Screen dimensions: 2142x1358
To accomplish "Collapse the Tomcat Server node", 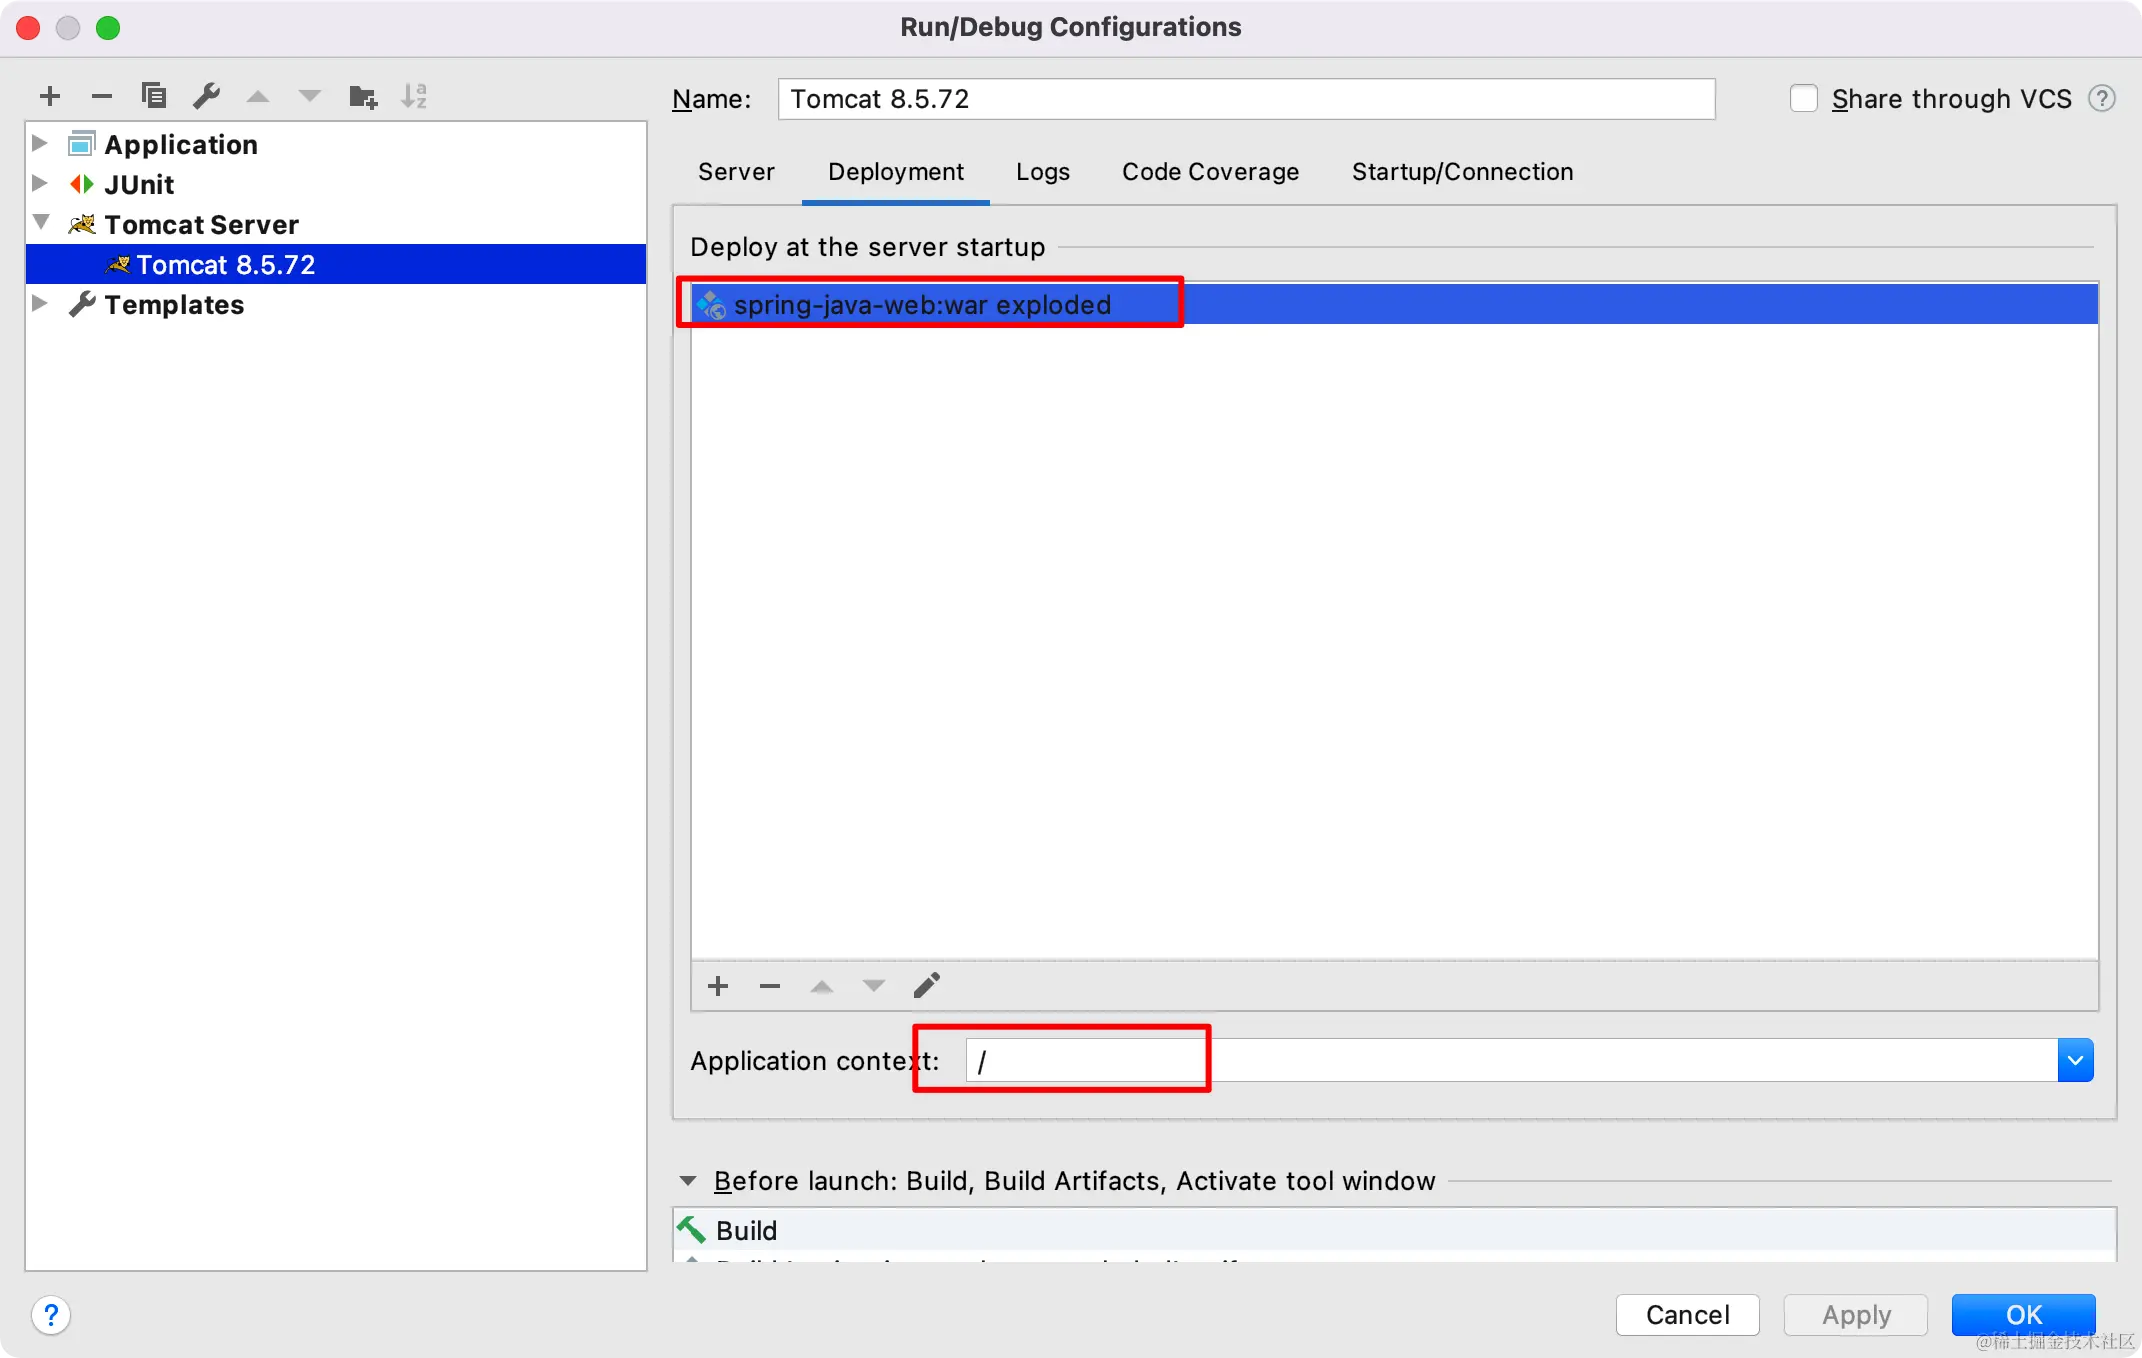I will (x=41, y=223).
